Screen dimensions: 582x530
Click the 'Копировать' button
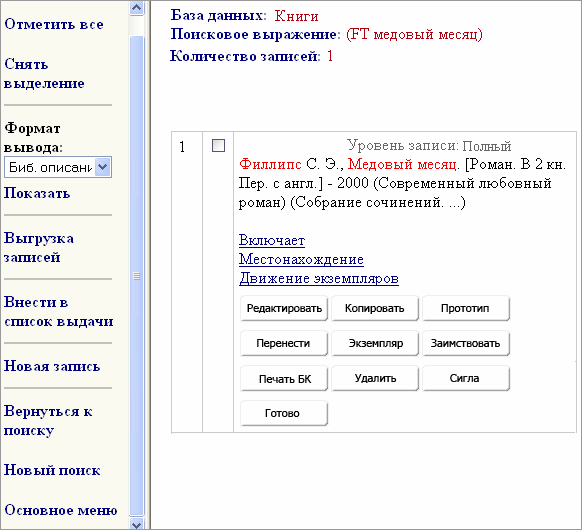point(375,308)
